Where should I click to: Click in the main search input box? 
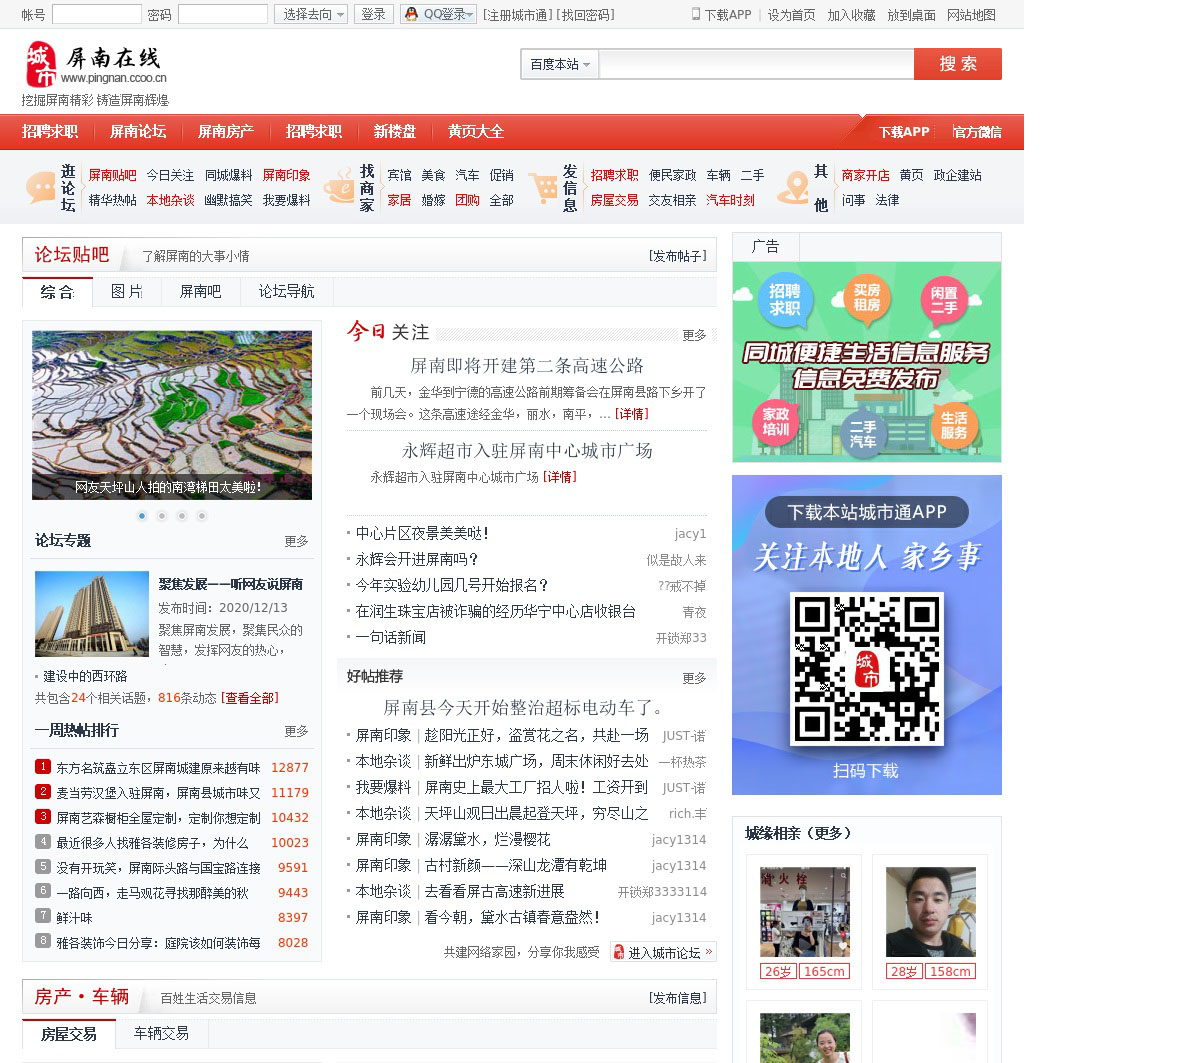756,64
